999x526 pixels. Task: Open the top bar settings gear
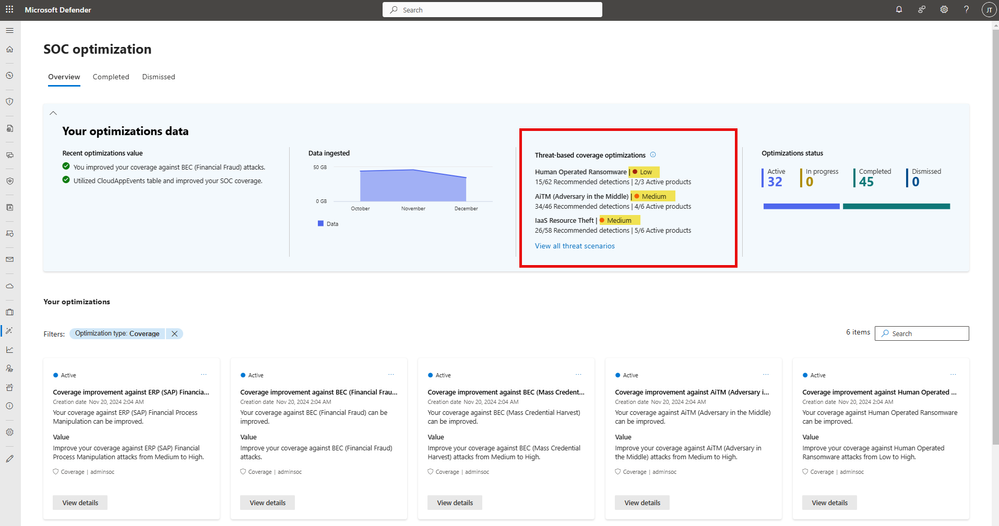[944, 10]
